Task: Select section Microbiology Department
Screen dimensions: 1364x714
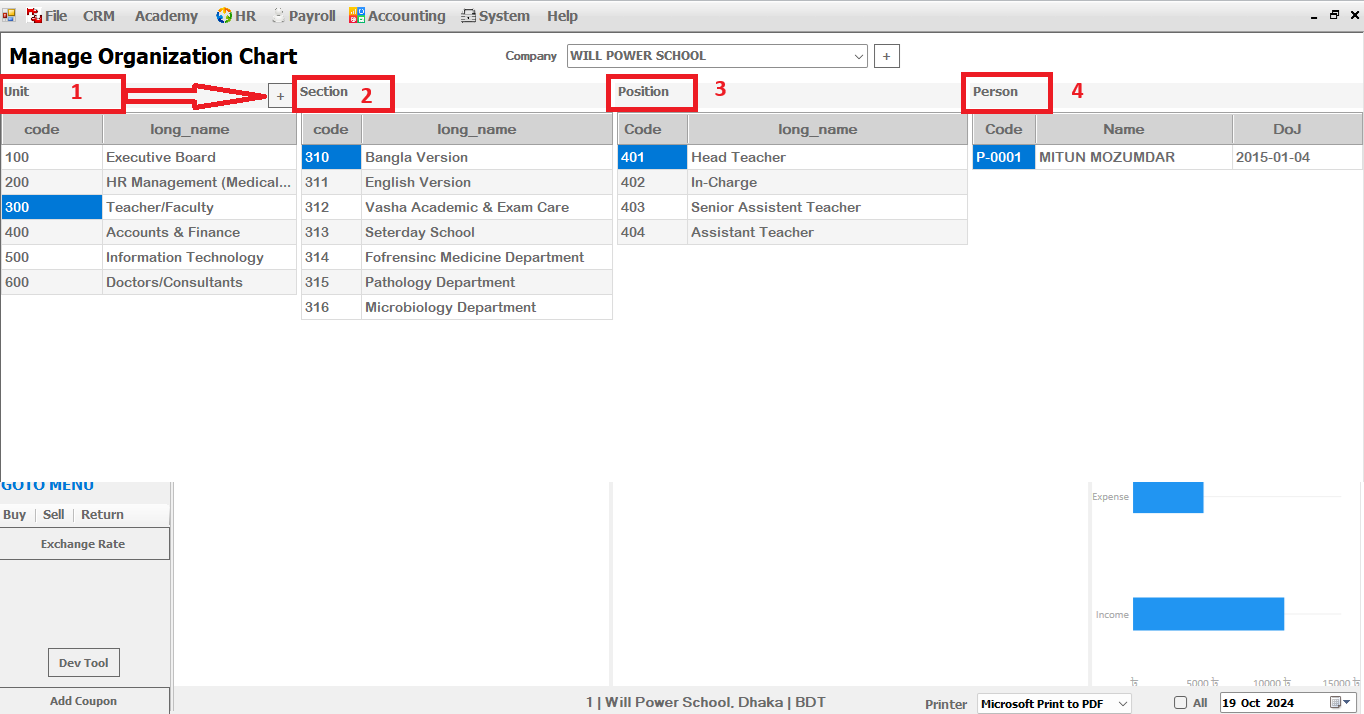Action: 457,307
